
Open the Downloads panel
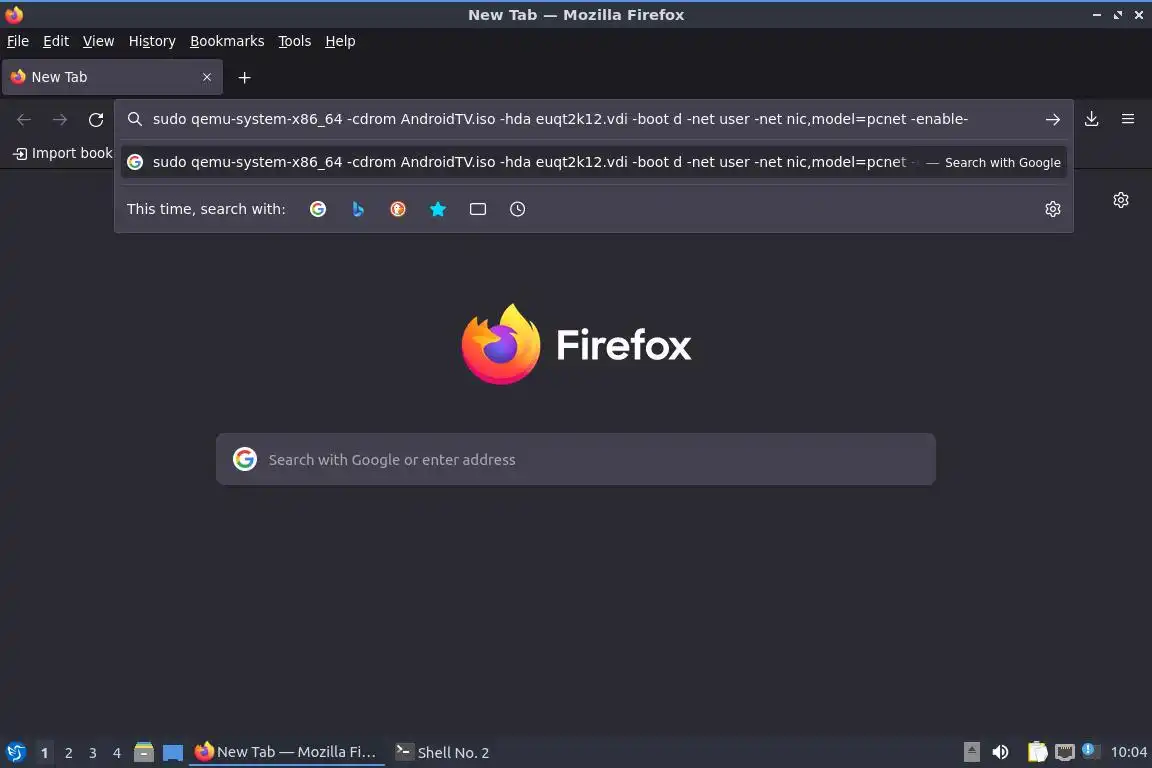pos(1091,119)
